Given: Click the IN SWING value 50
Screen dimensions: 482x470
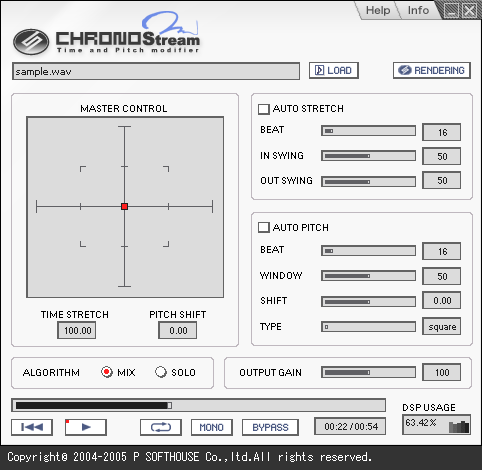Looking at the screenshot, I should point(442,156).
